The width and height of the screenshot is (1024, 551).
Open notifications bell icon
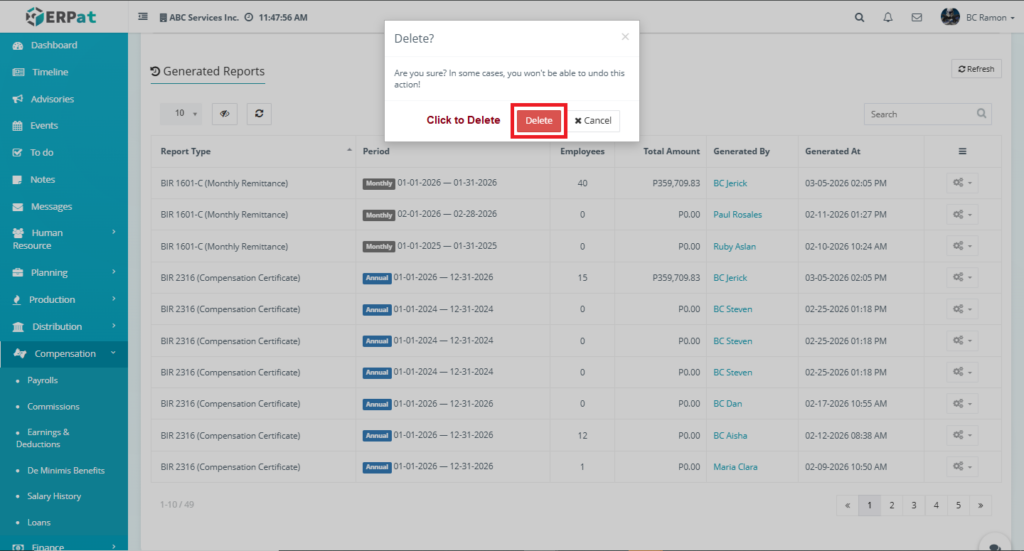click(x=888, y=17)
